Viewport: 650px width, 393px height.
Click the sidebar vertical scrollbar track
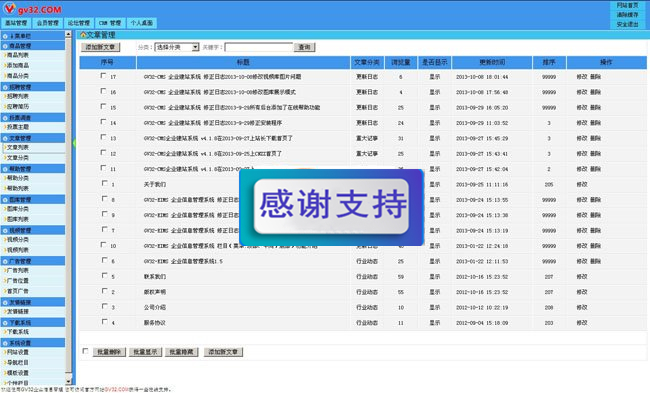[68, 207]
